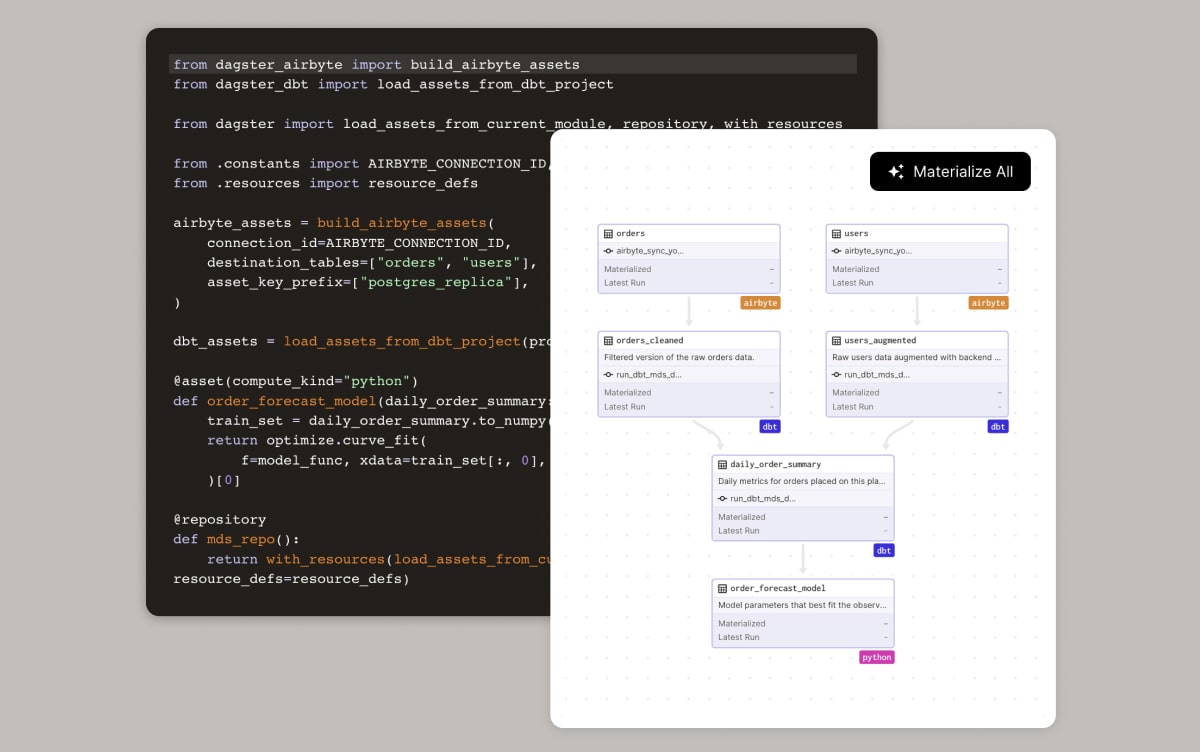Select the airbyte tag under orders node
The width and height of the screenshot is (1200, 752).
click(x=760, y=303)
